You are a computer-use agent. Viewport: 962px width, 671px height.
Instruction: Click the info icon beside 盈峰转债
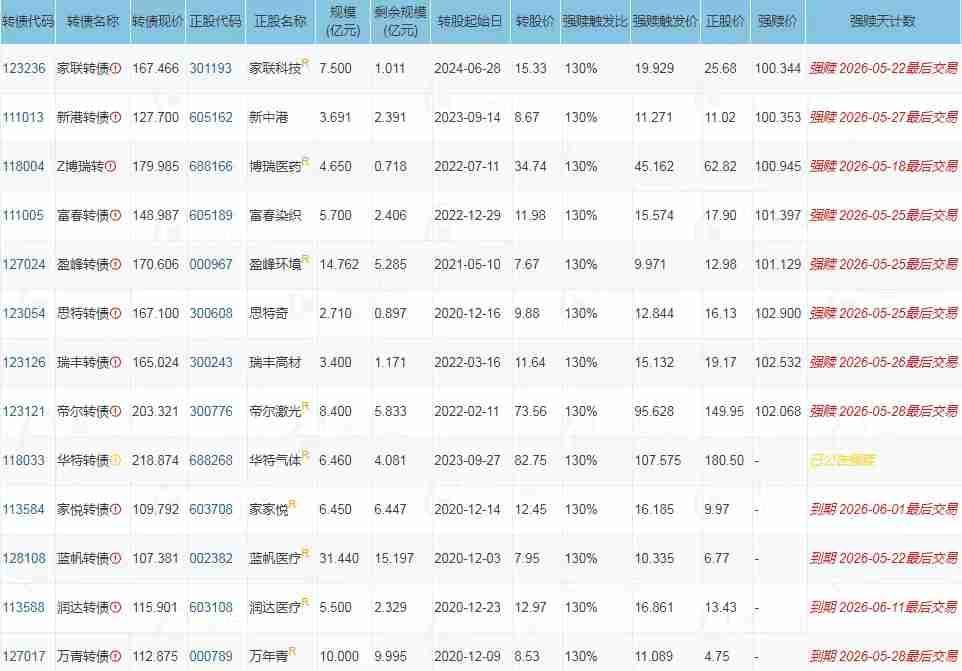pos(116,264)
